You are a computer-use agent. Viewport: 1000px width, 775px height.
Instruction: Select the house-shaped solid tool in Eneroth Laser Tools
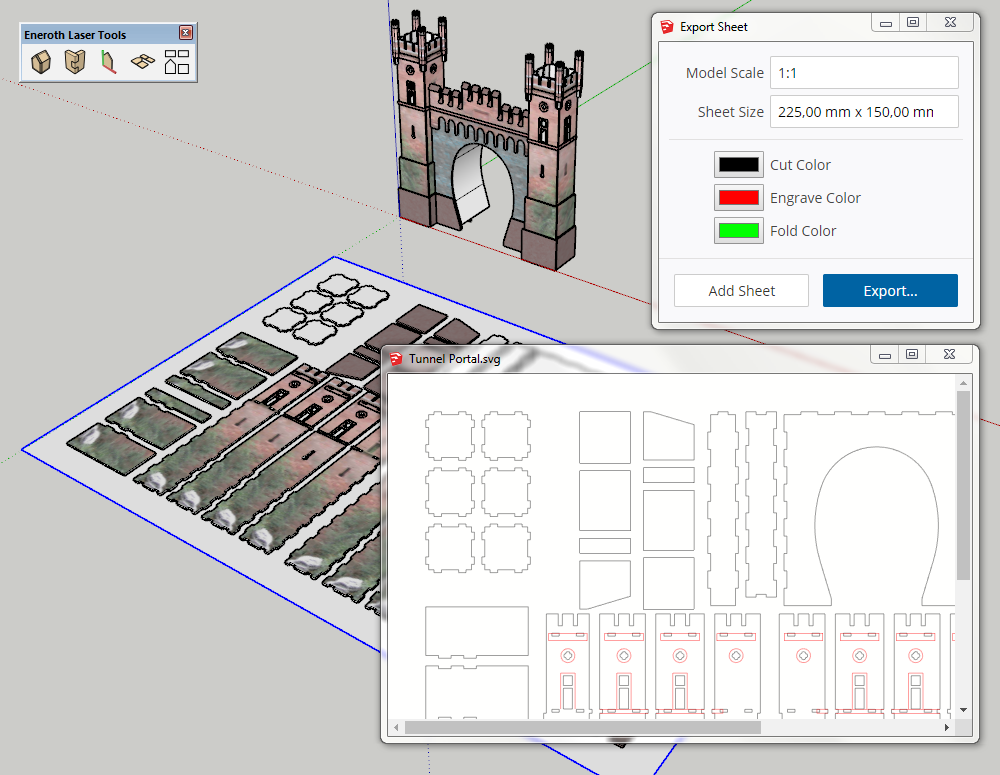(x=40, y=61)
